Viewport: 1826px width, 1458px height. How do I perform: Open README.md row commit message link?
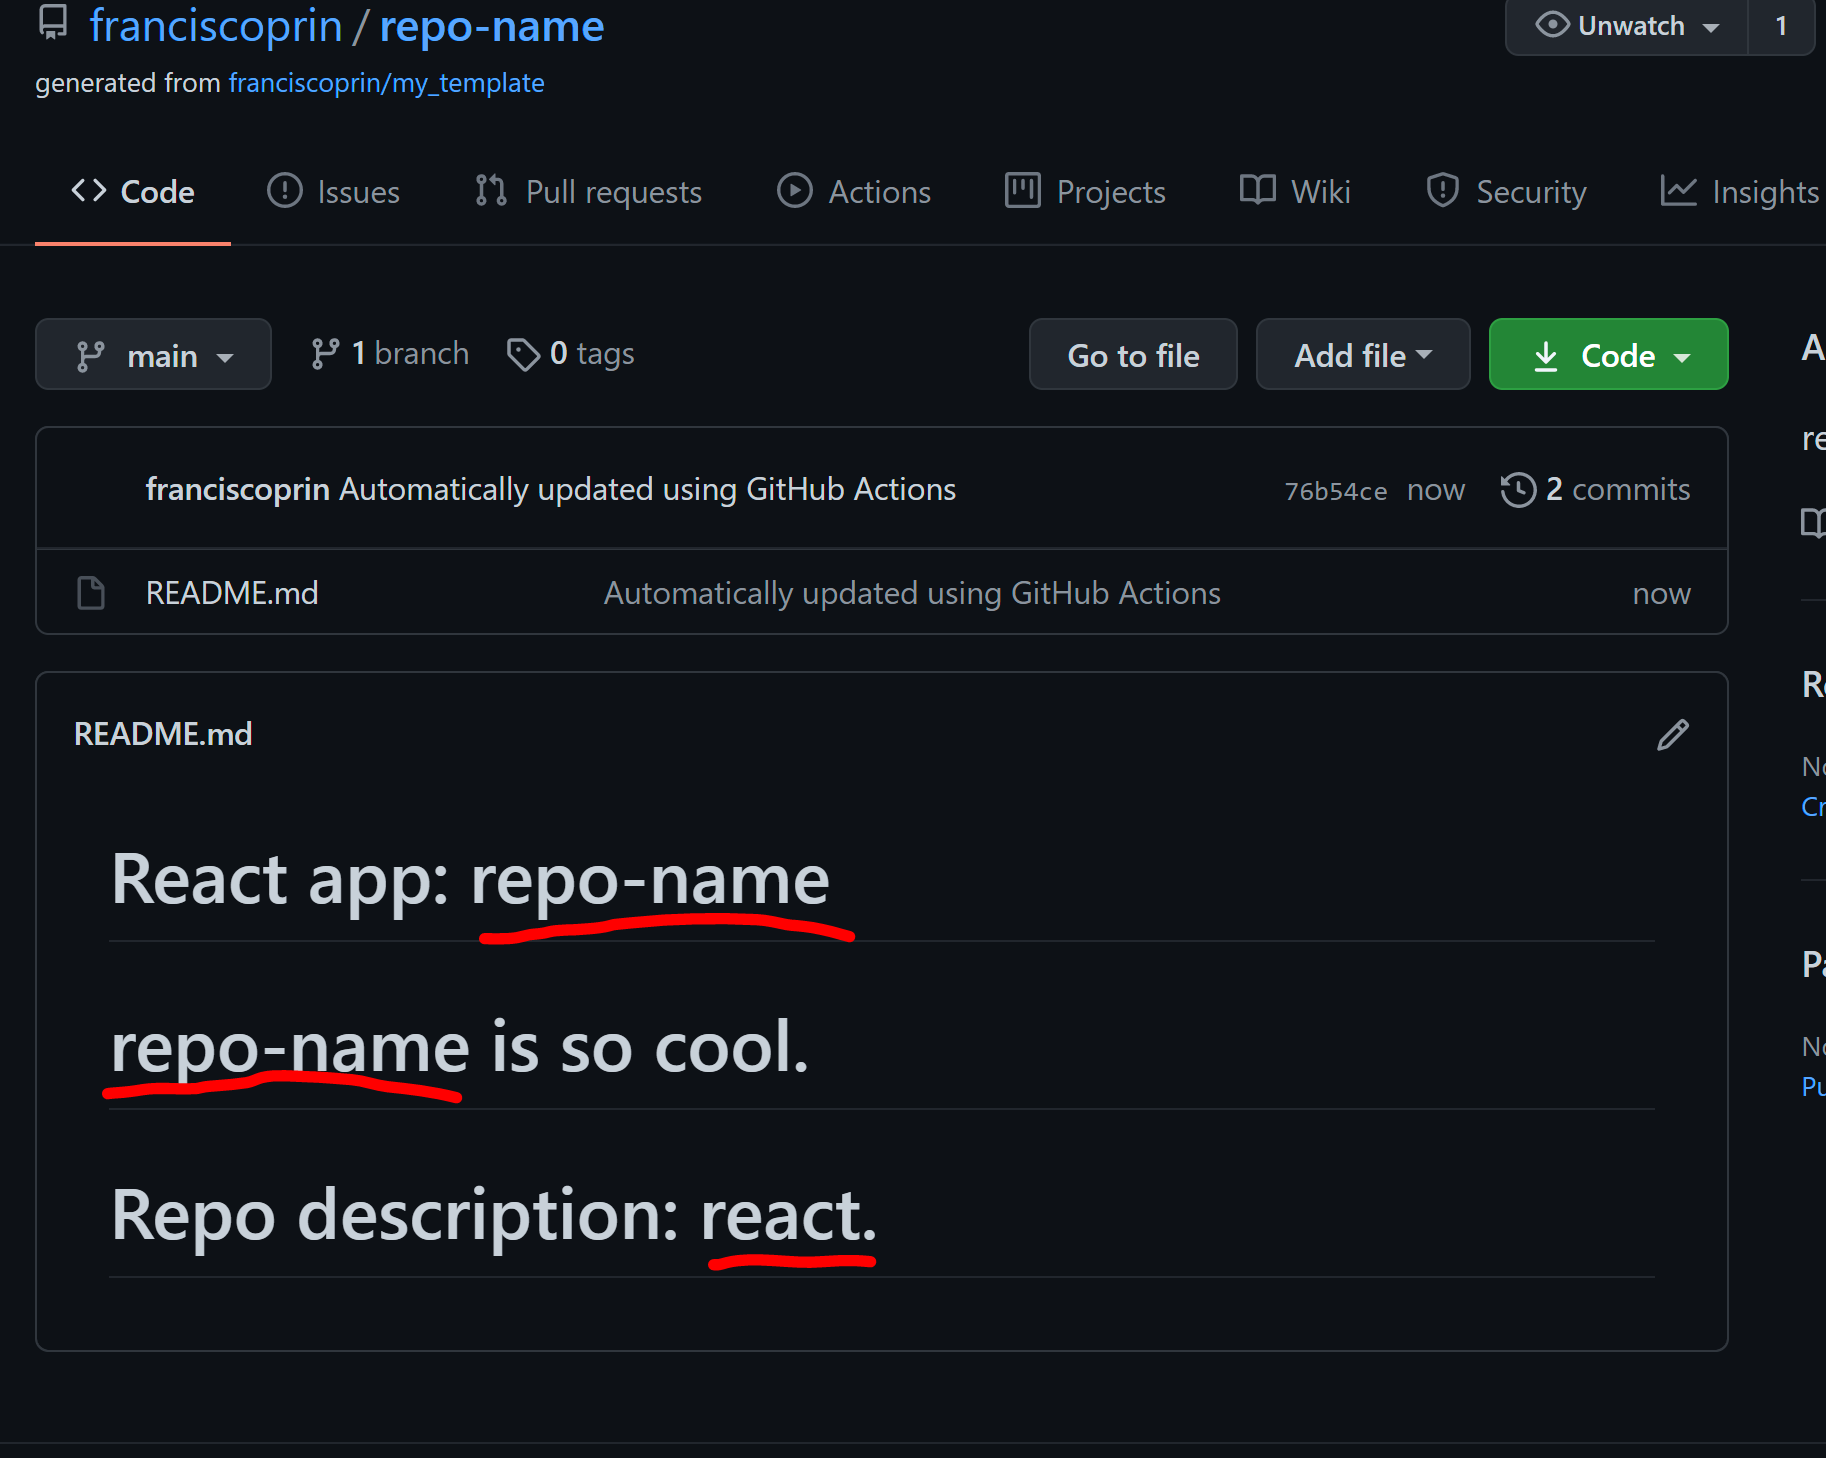point(912,593)
